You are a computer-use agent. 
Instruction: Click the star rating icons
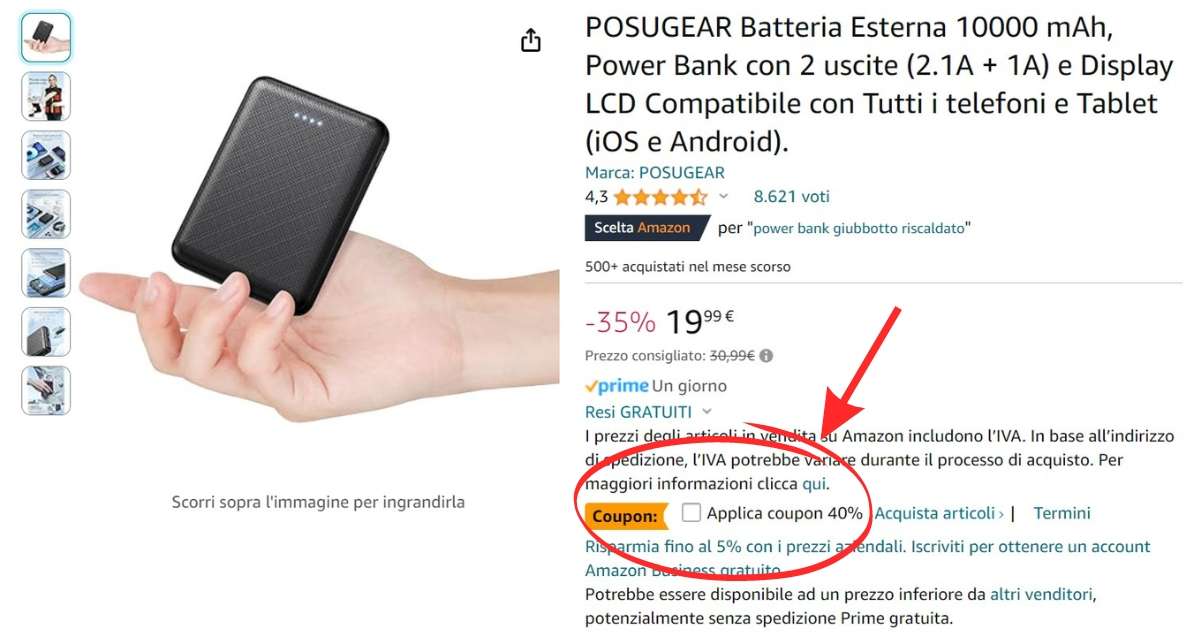[x=661, y=197]
